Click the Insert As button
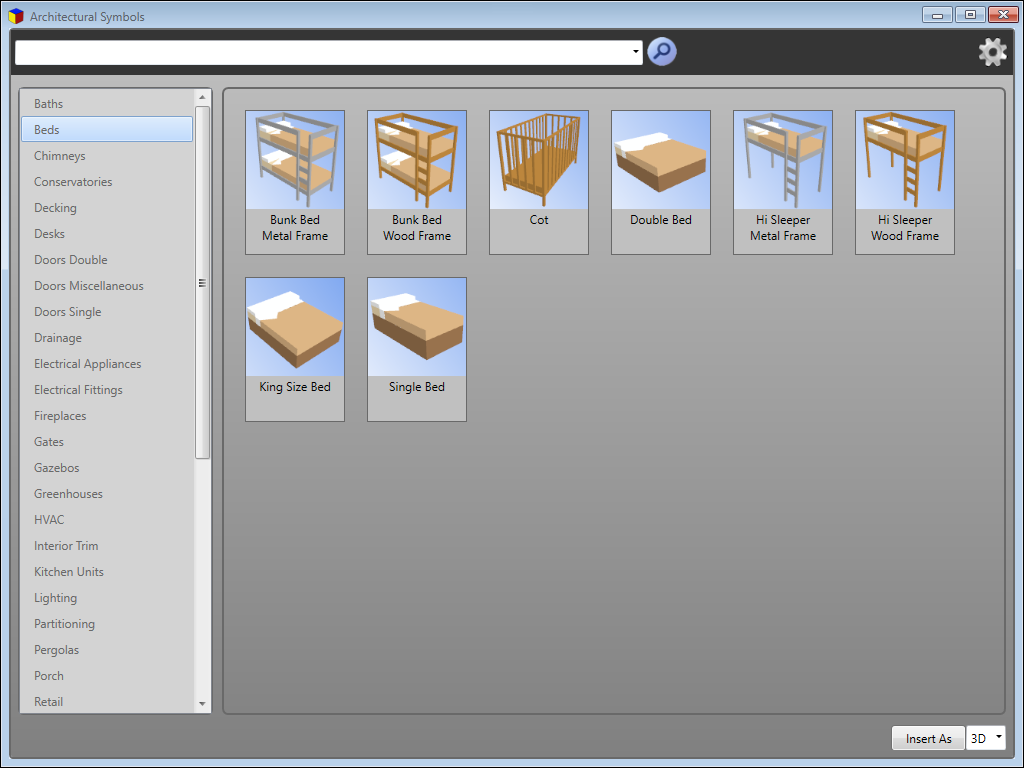 click(x=928, y=737)
